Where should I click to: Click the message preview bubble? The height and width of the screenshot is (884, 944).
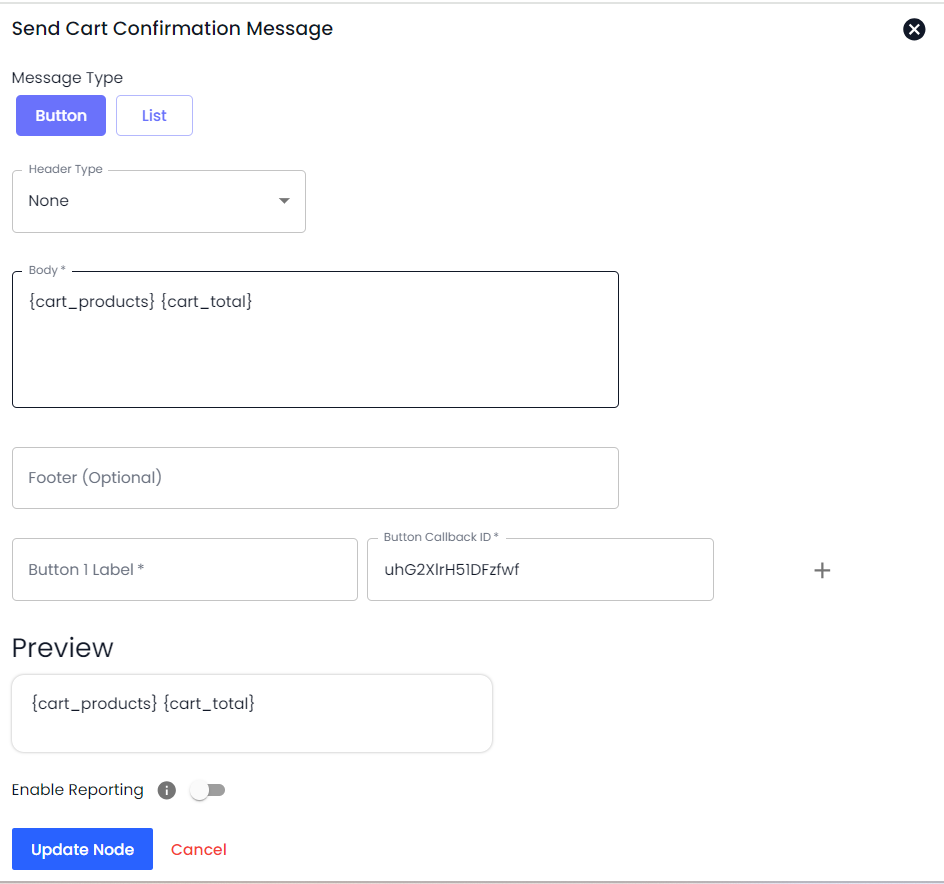click(x=252, y=713)
